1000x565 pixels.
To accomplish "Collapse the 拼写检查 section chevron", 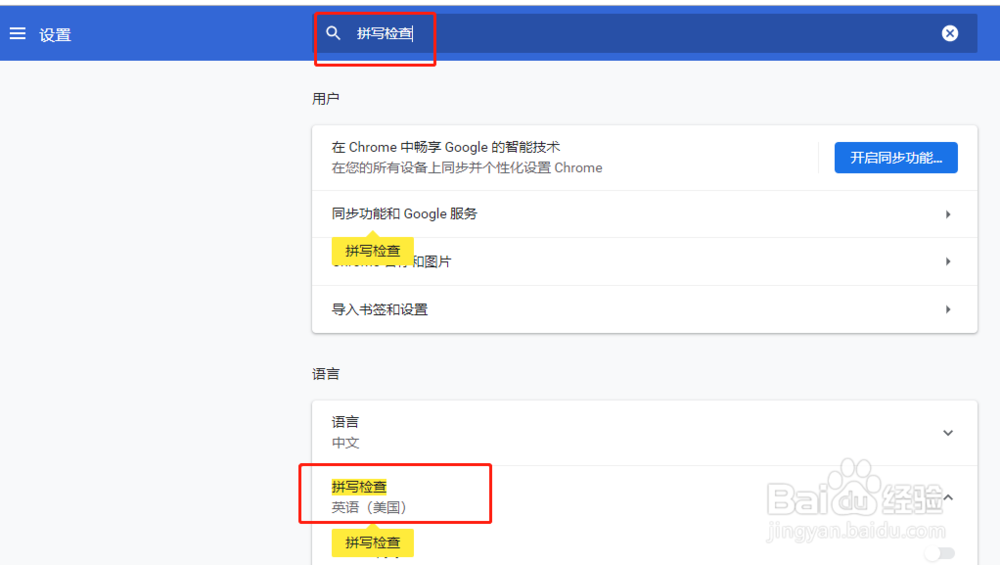I will point(947,497).
